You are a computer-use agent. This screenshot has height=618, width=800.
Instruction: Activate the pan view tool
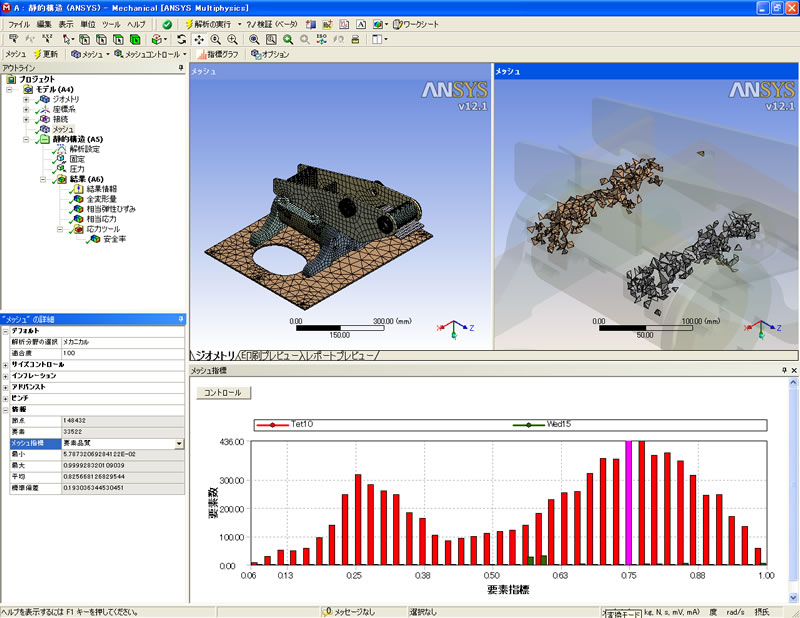coord(199,39)
